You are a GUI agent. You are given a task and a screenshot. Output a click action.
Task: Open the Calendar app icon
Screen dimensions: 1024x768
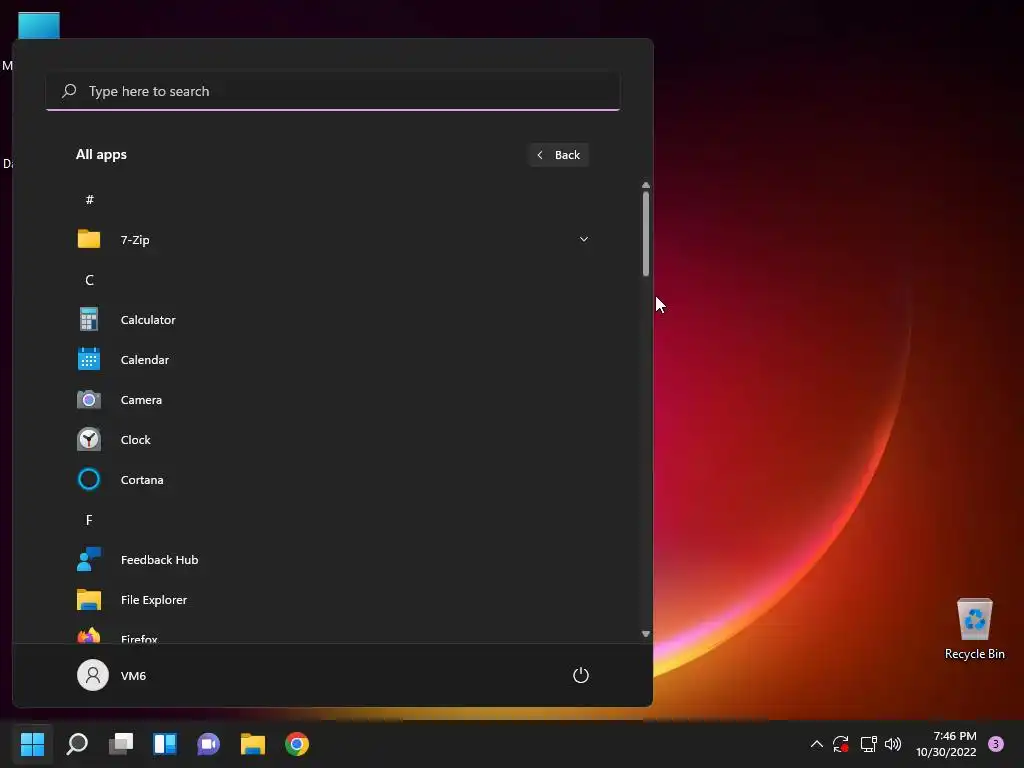tap(89, 359)
